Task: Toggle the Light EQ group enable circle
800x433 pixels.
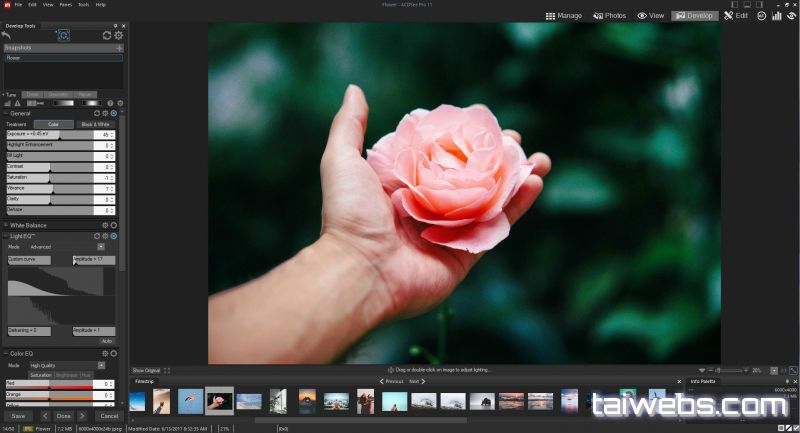Action: tap(114, 236)
